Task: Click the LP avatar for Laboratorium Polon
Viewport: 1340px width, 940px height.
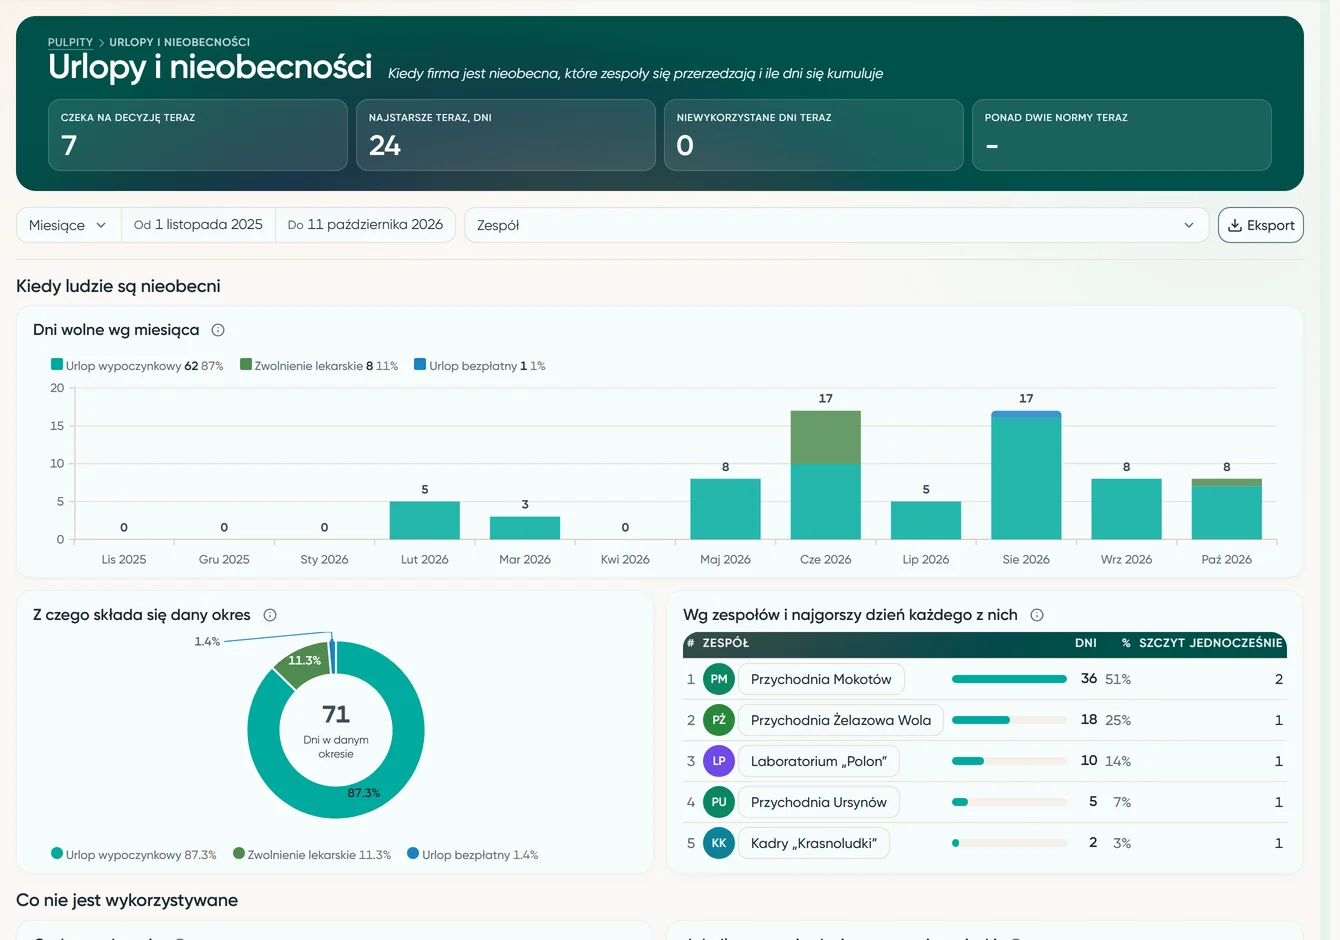Action: pos(719,761)
